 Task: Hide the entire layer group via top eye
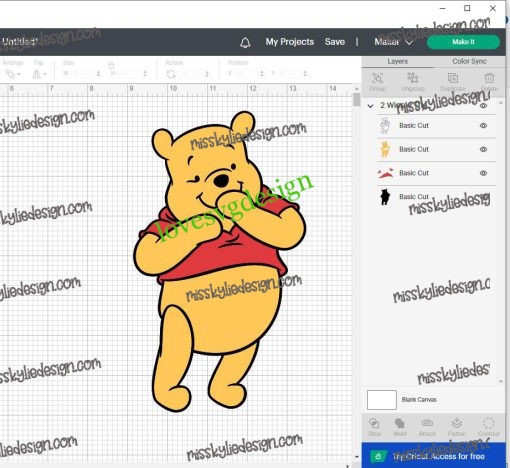[483, 106]
